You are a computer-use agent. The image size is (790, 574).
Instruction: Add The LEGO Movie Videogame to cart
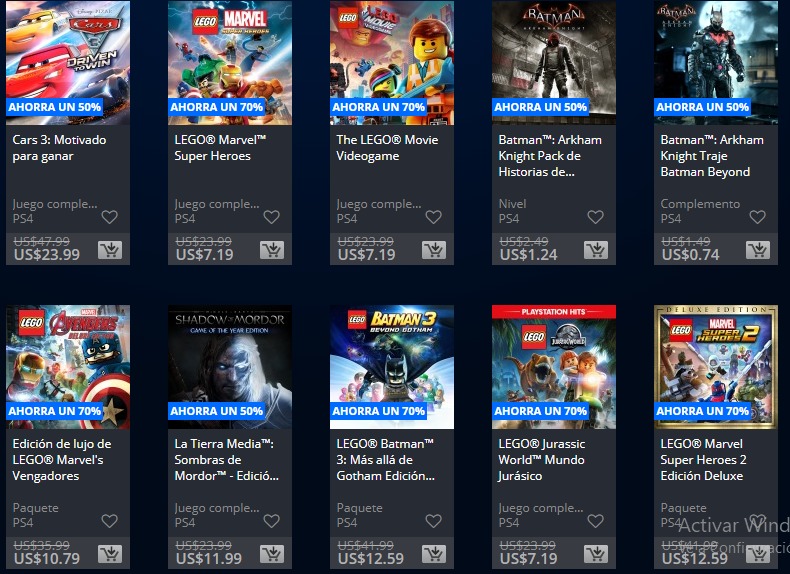(434, 250)
